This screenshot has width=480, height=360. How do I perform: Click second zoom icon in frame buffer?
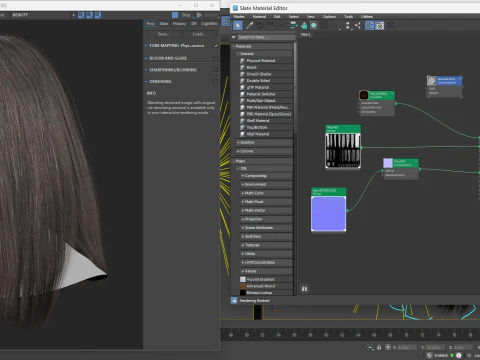pos(89,15)
